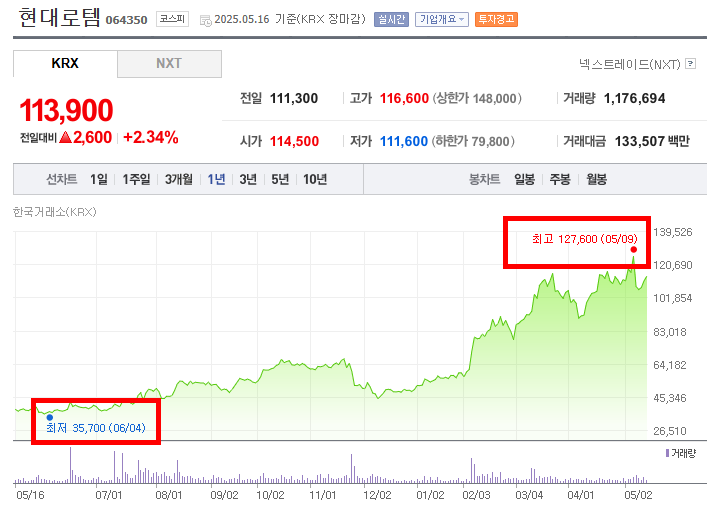Screen dimensions: 707x515
Task: Switch to the KRX tab
Action: tap(65, 64)
